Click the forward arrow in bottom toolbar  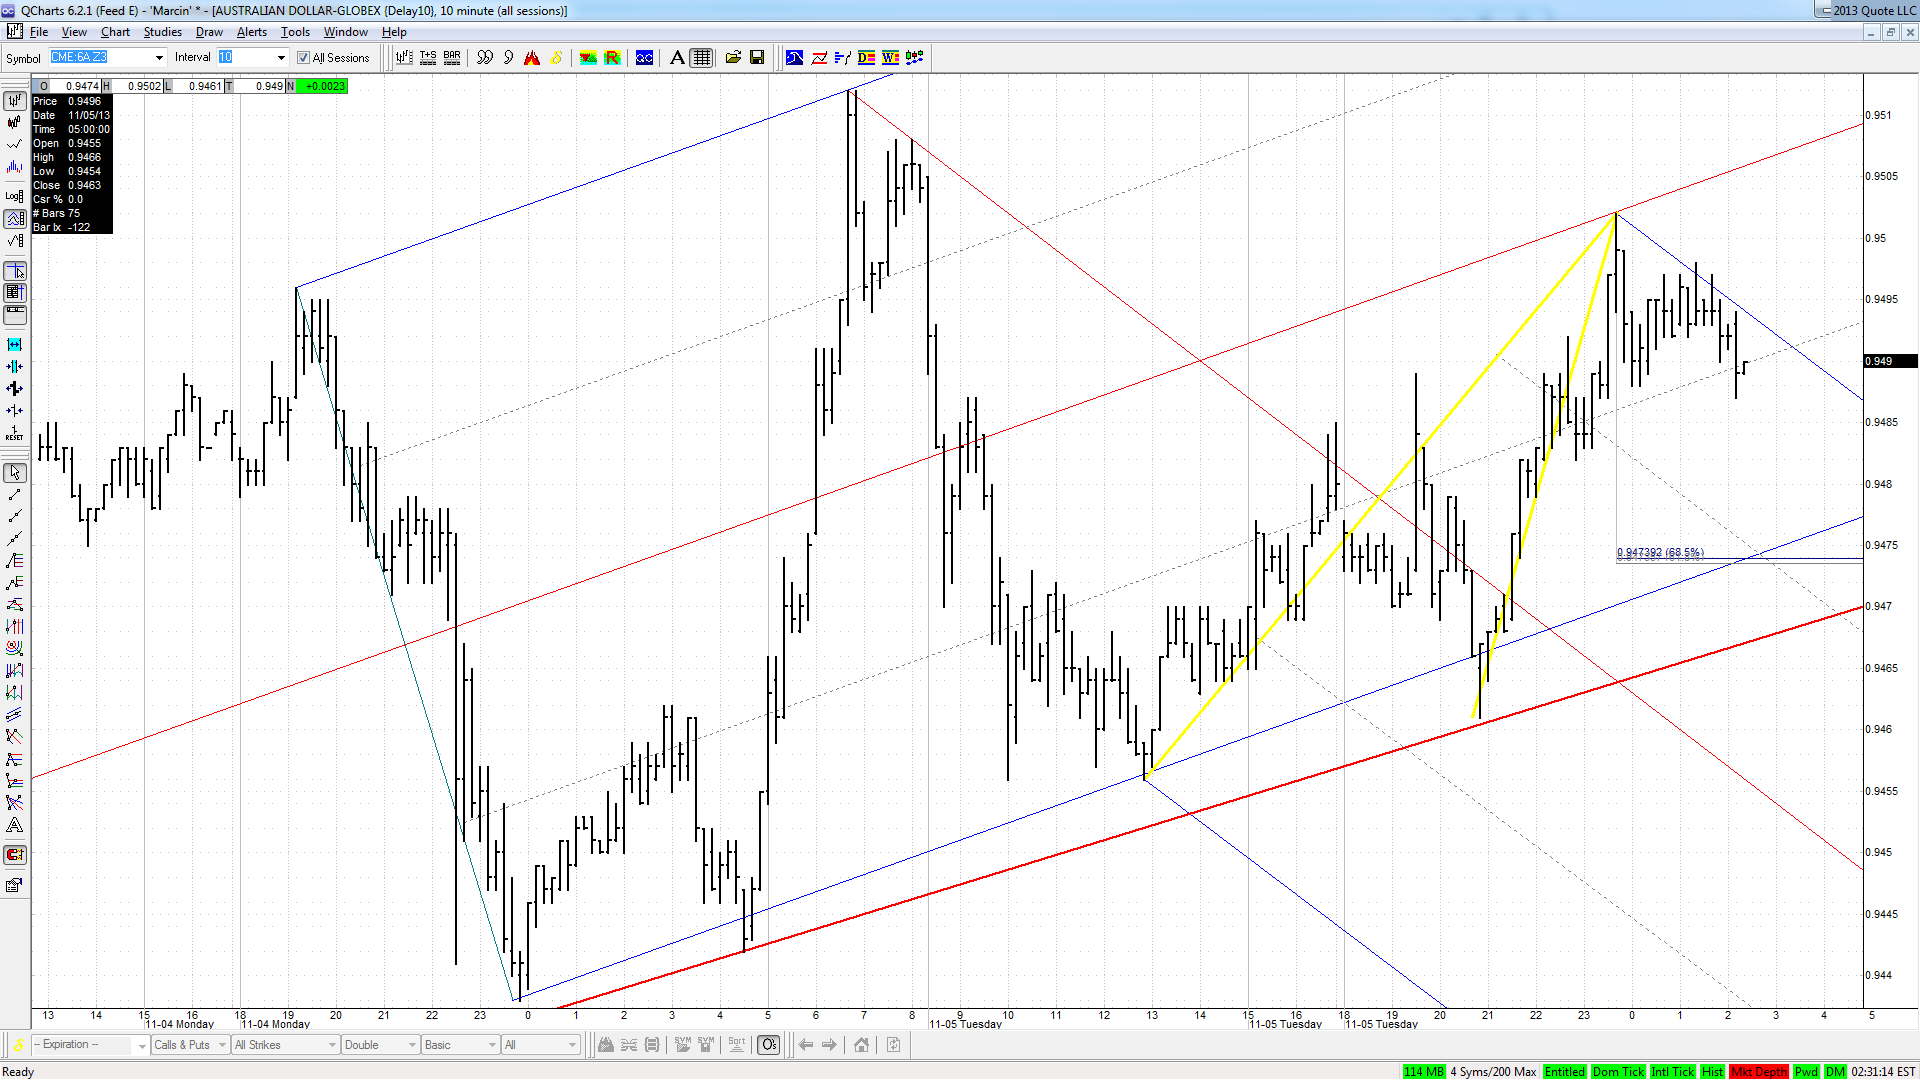829,1045
